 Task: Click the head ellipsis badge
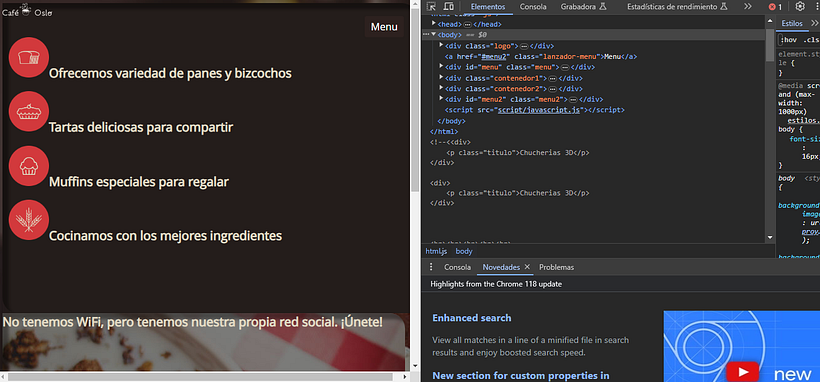click(468, 25)
